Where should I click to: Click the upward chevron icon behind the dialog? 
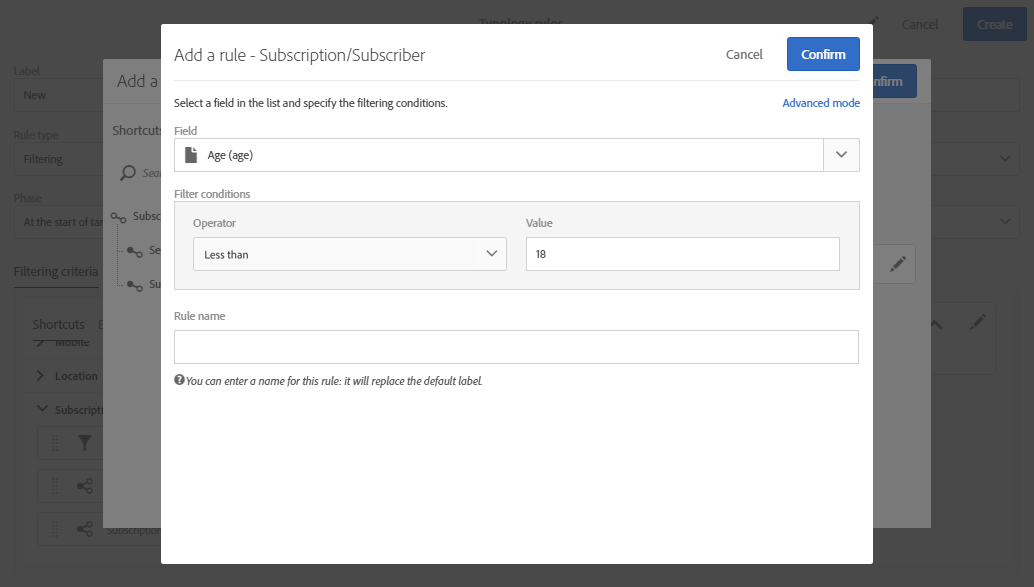pos(936,323)
